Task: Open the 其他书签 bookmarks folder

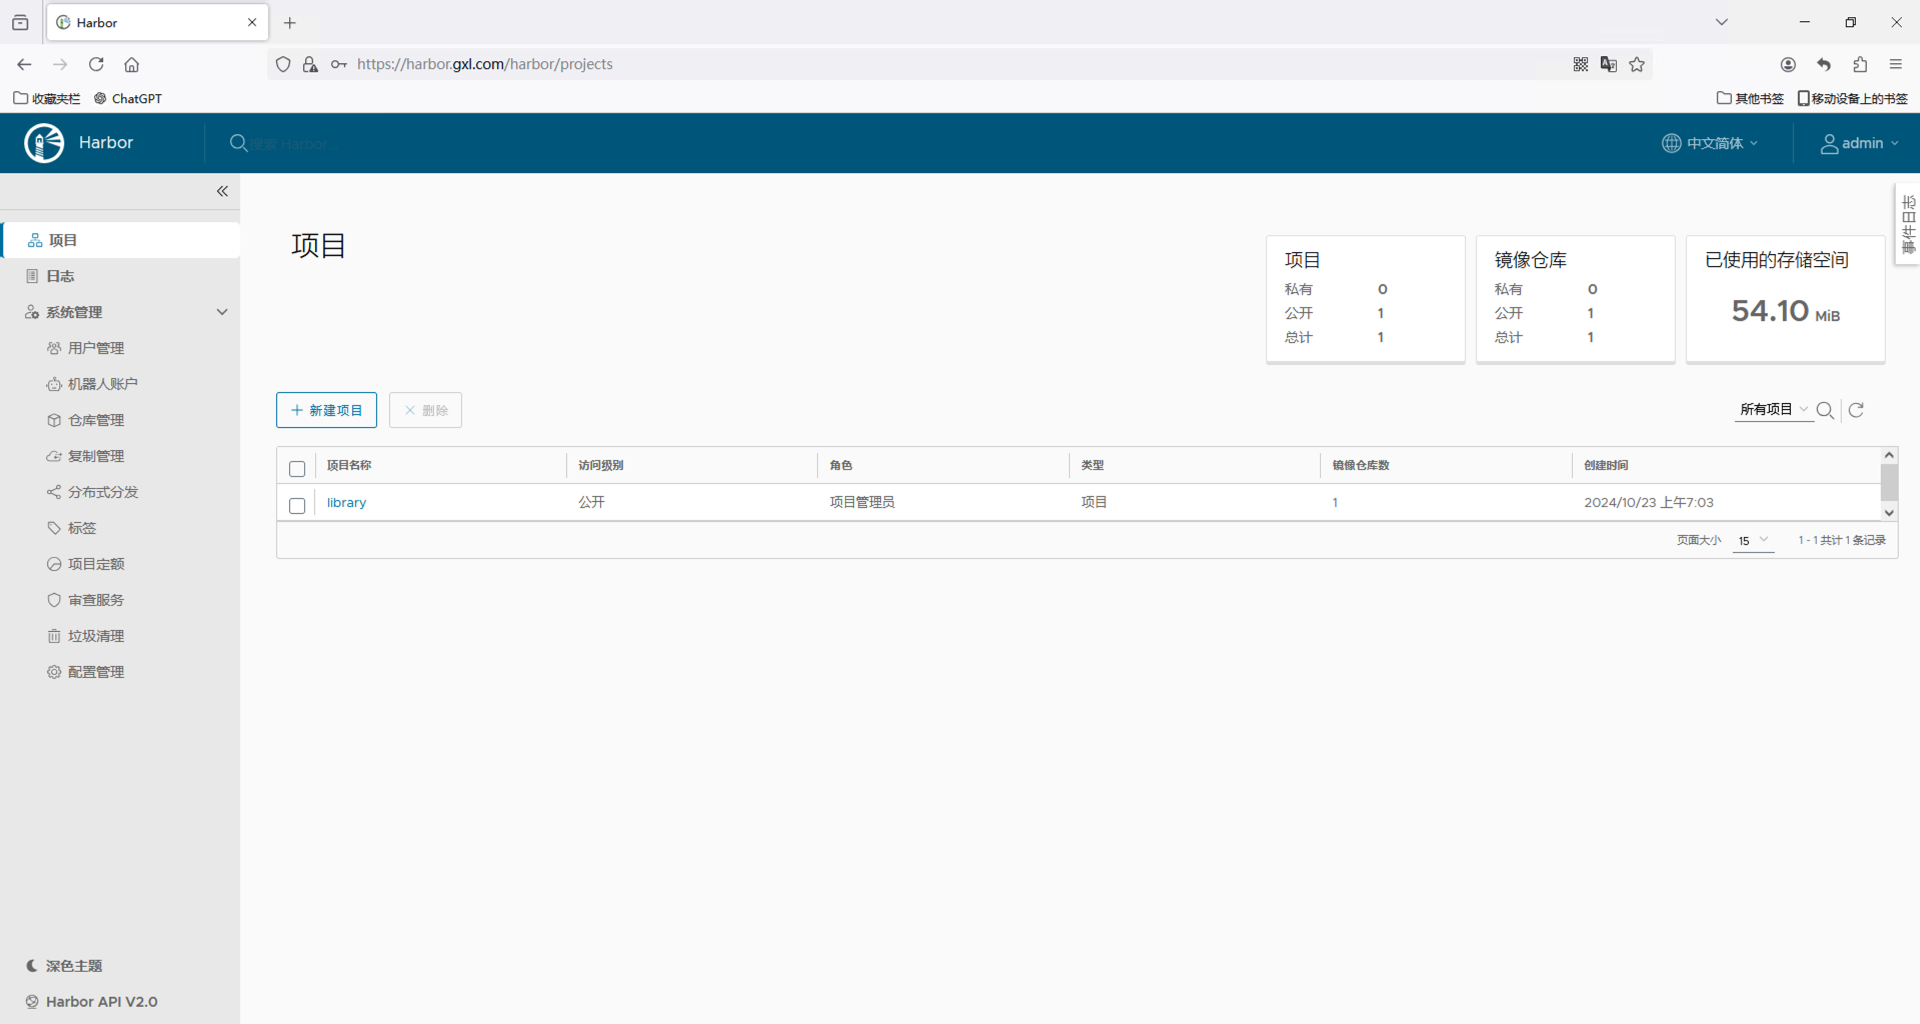Action: [x=1750, y=98]
